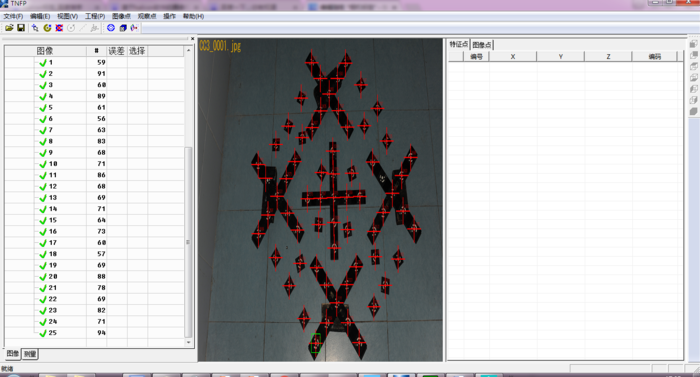700x377 pixels.
Task: Click the green-boxed marker in the photo
Action: 316,343
